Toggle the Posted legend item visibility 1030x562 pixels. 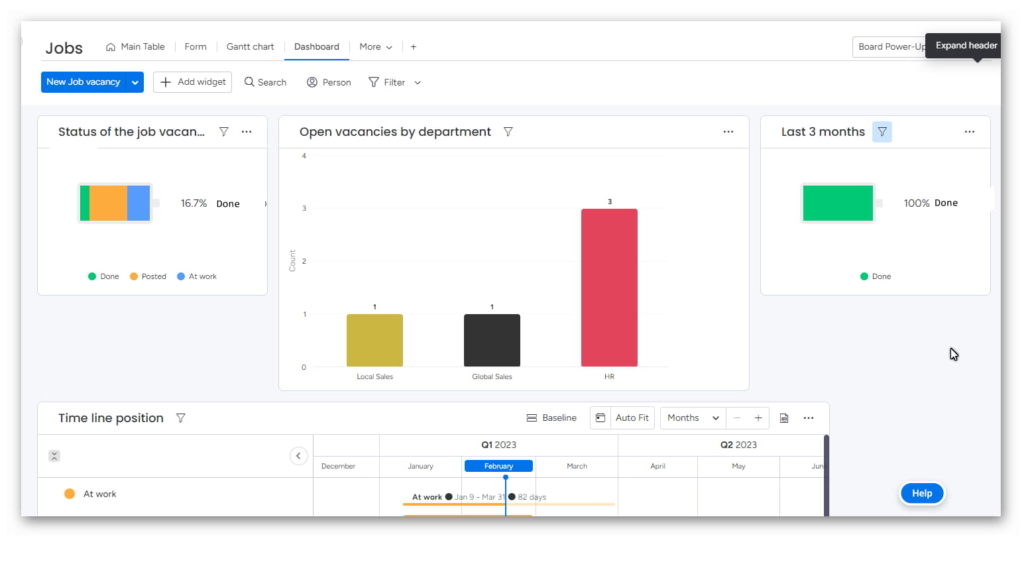[148, 276]
